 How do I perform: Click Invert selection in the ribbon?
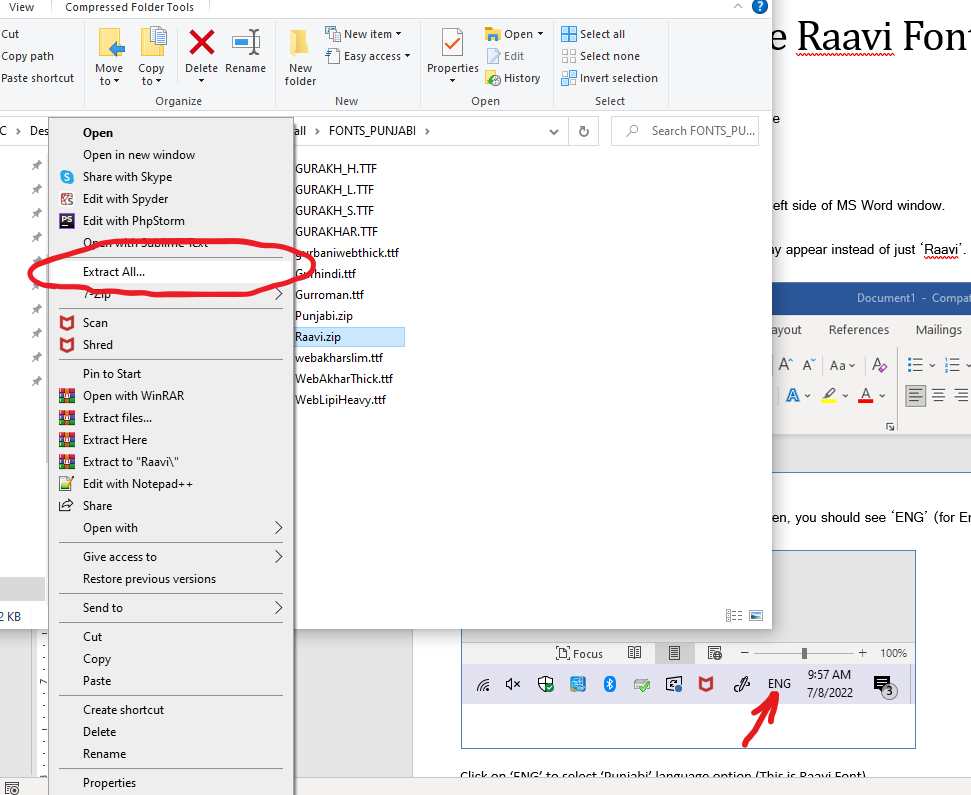(x=609, y=78)
